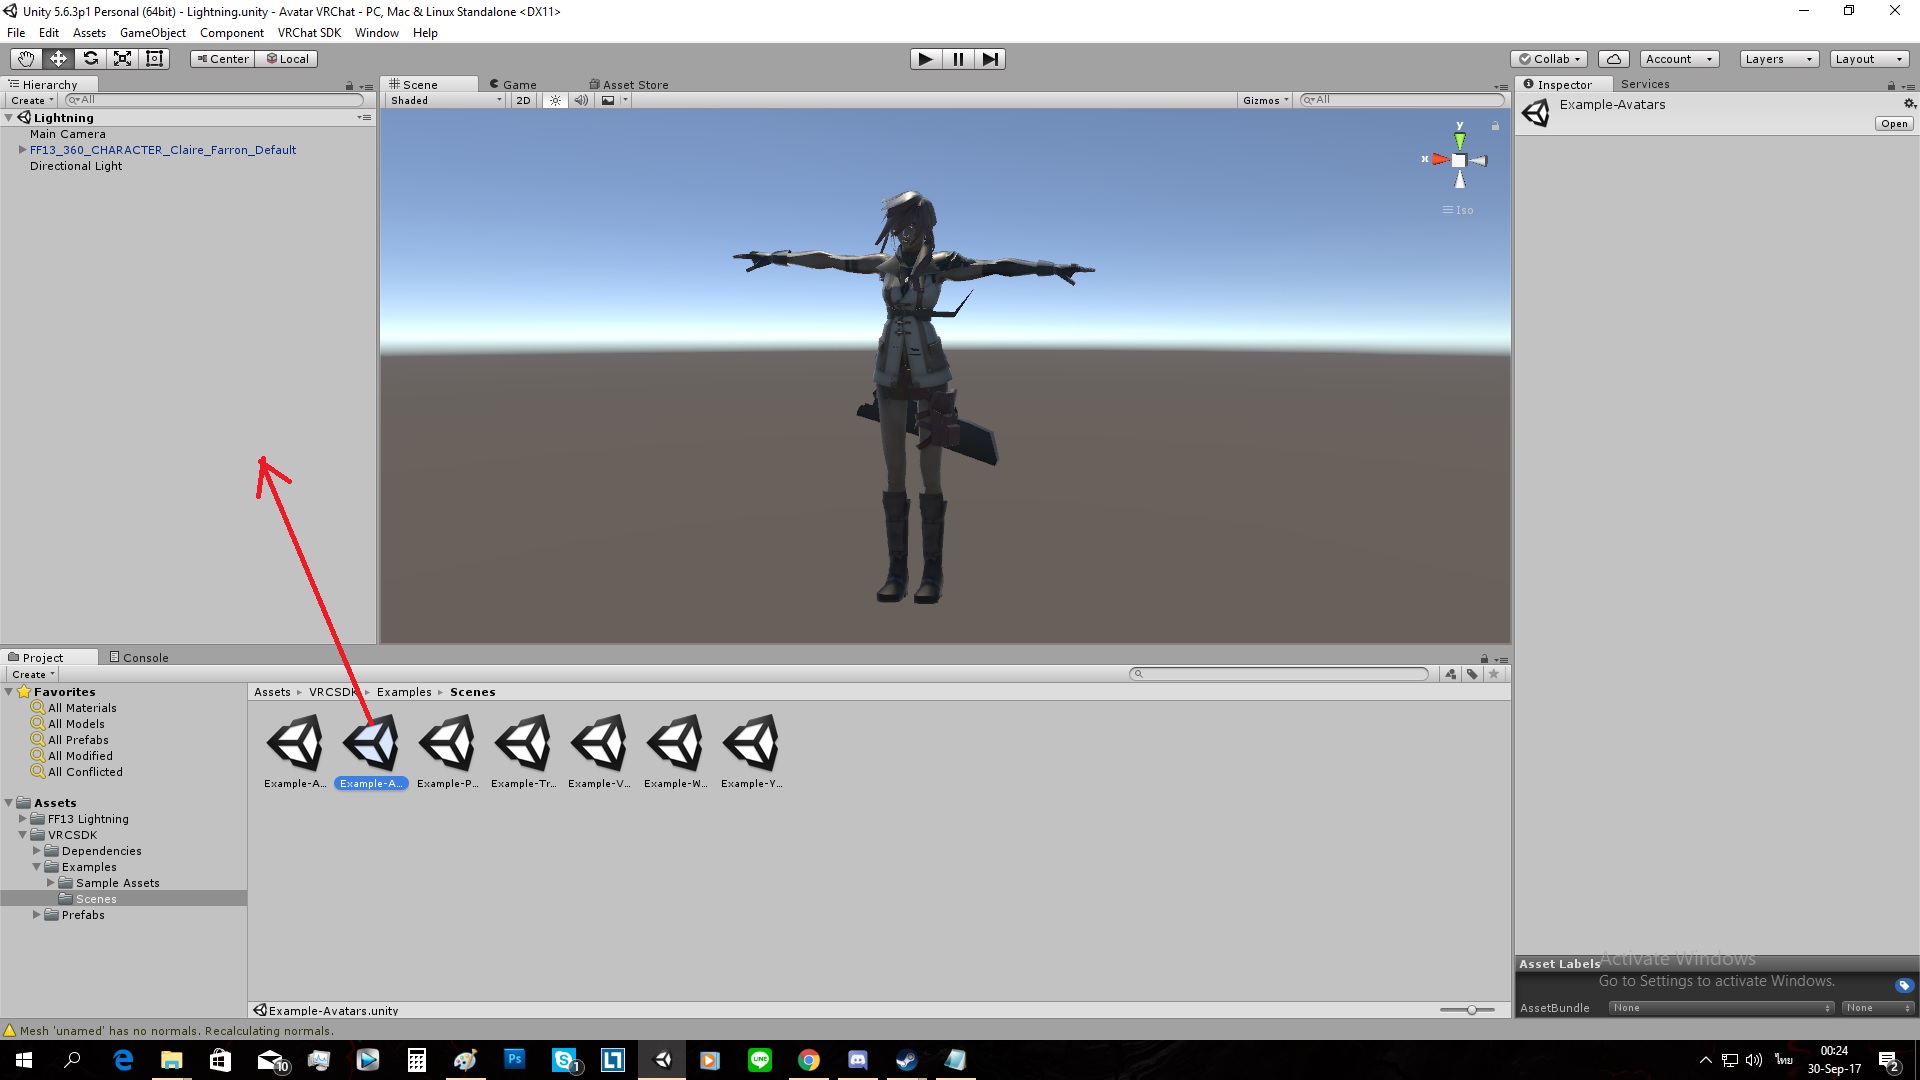Click the Open button in Inspector
The height and width of the screenshot is (1080, 1920).
(1893, 124)
